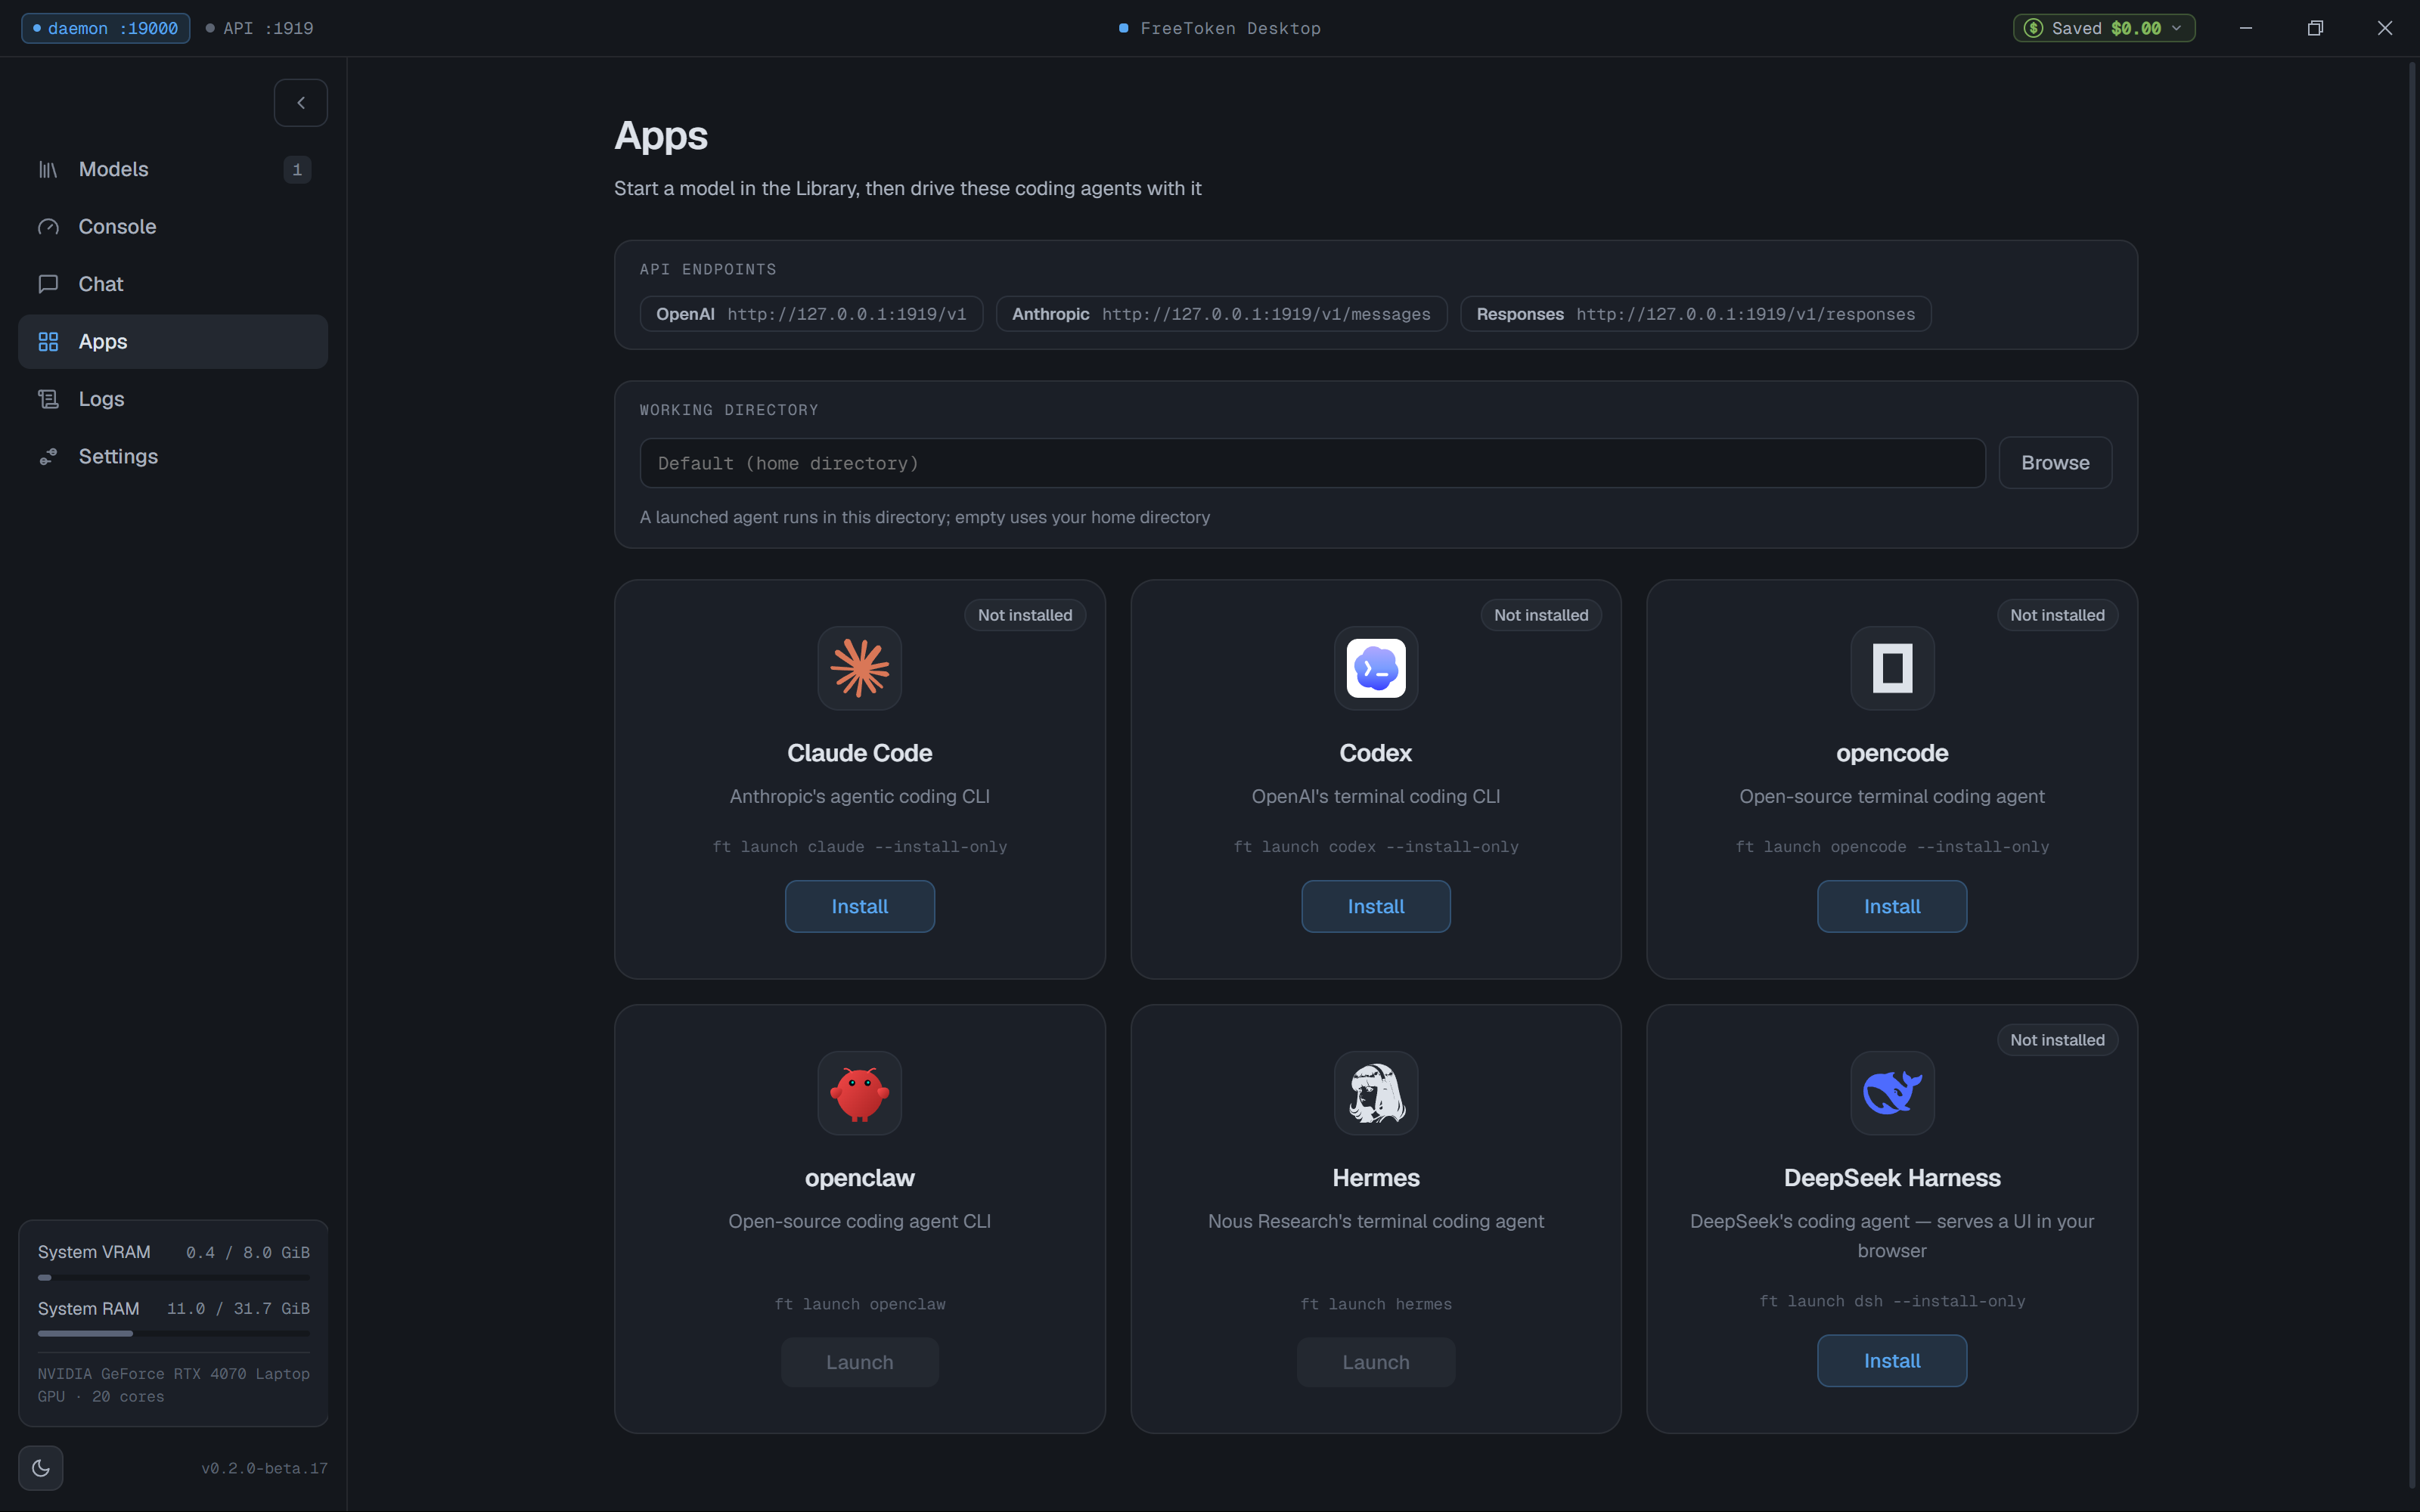Click the System VRAM usage bar
Viewport: 2420px width, 1512px height.
(173, 1277)
